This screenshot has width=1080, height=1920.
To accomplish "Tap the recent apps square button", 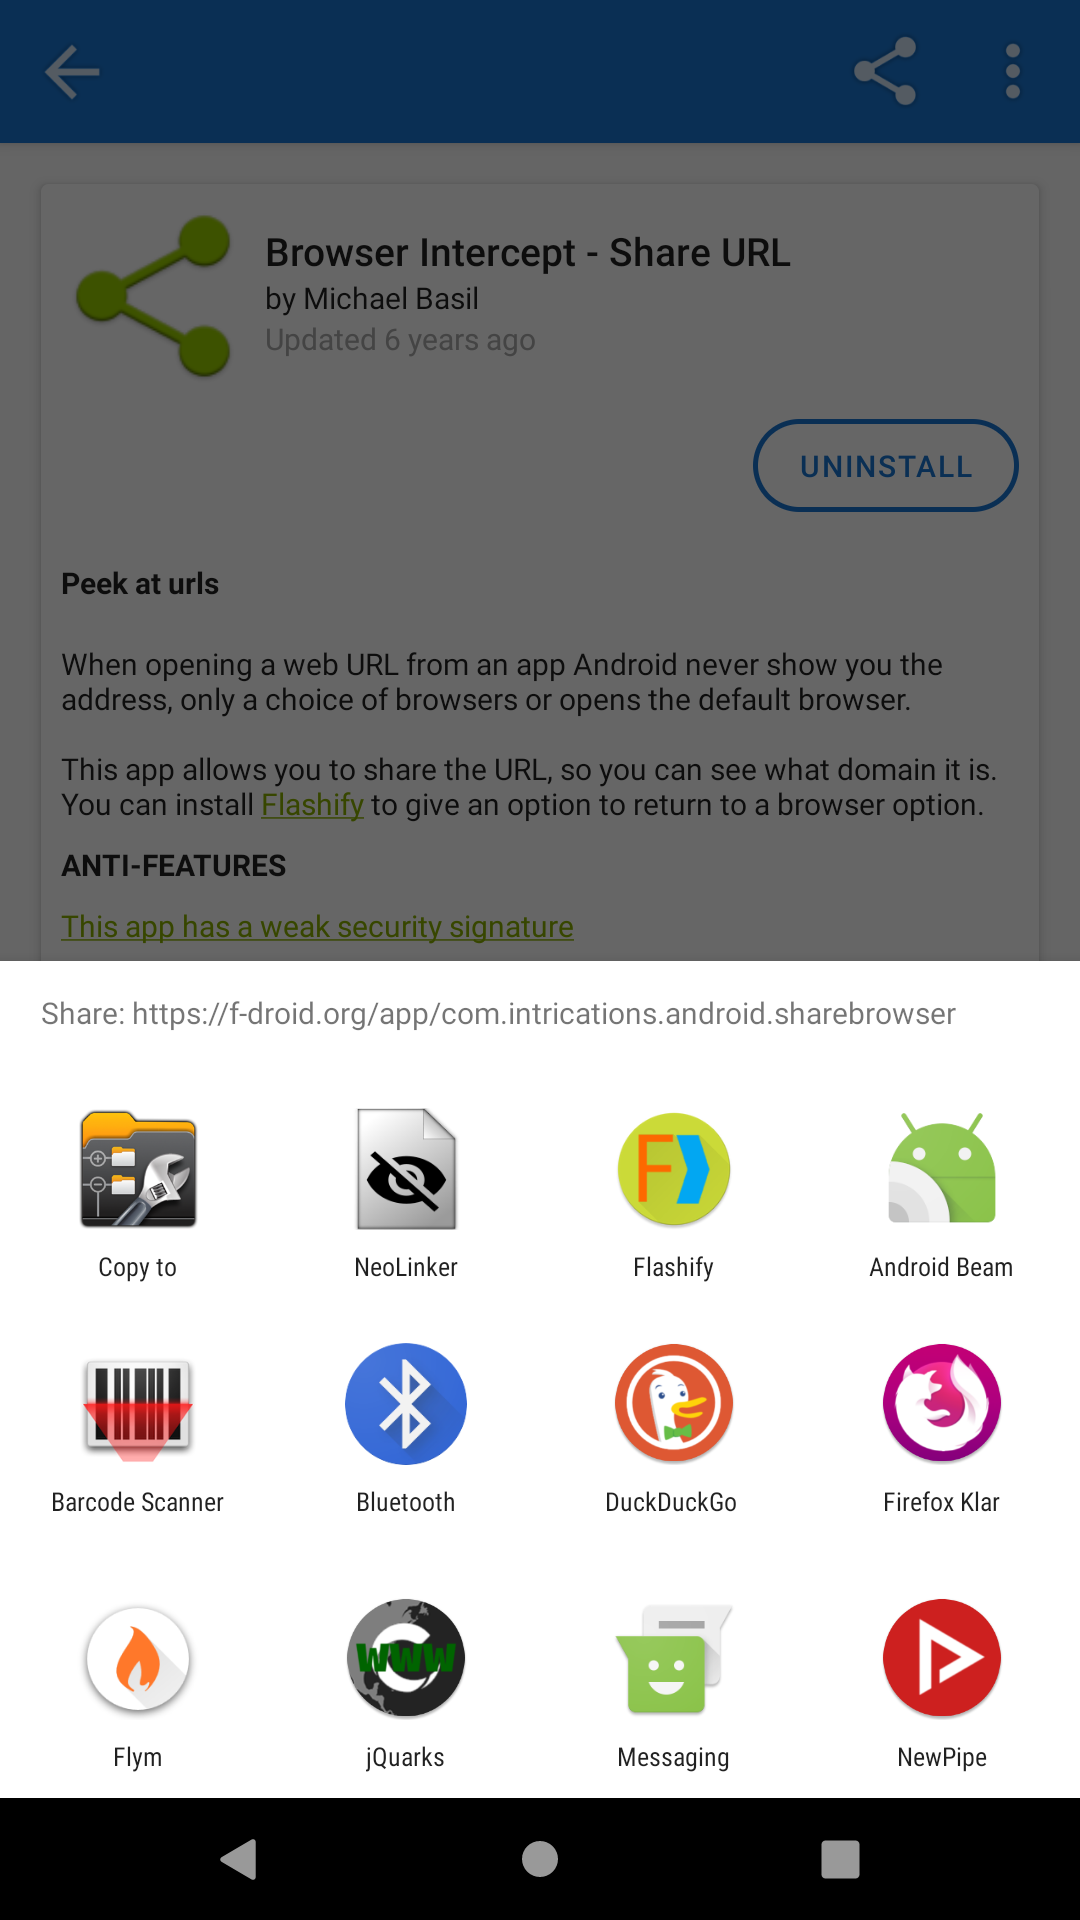I will [840, 1859].
